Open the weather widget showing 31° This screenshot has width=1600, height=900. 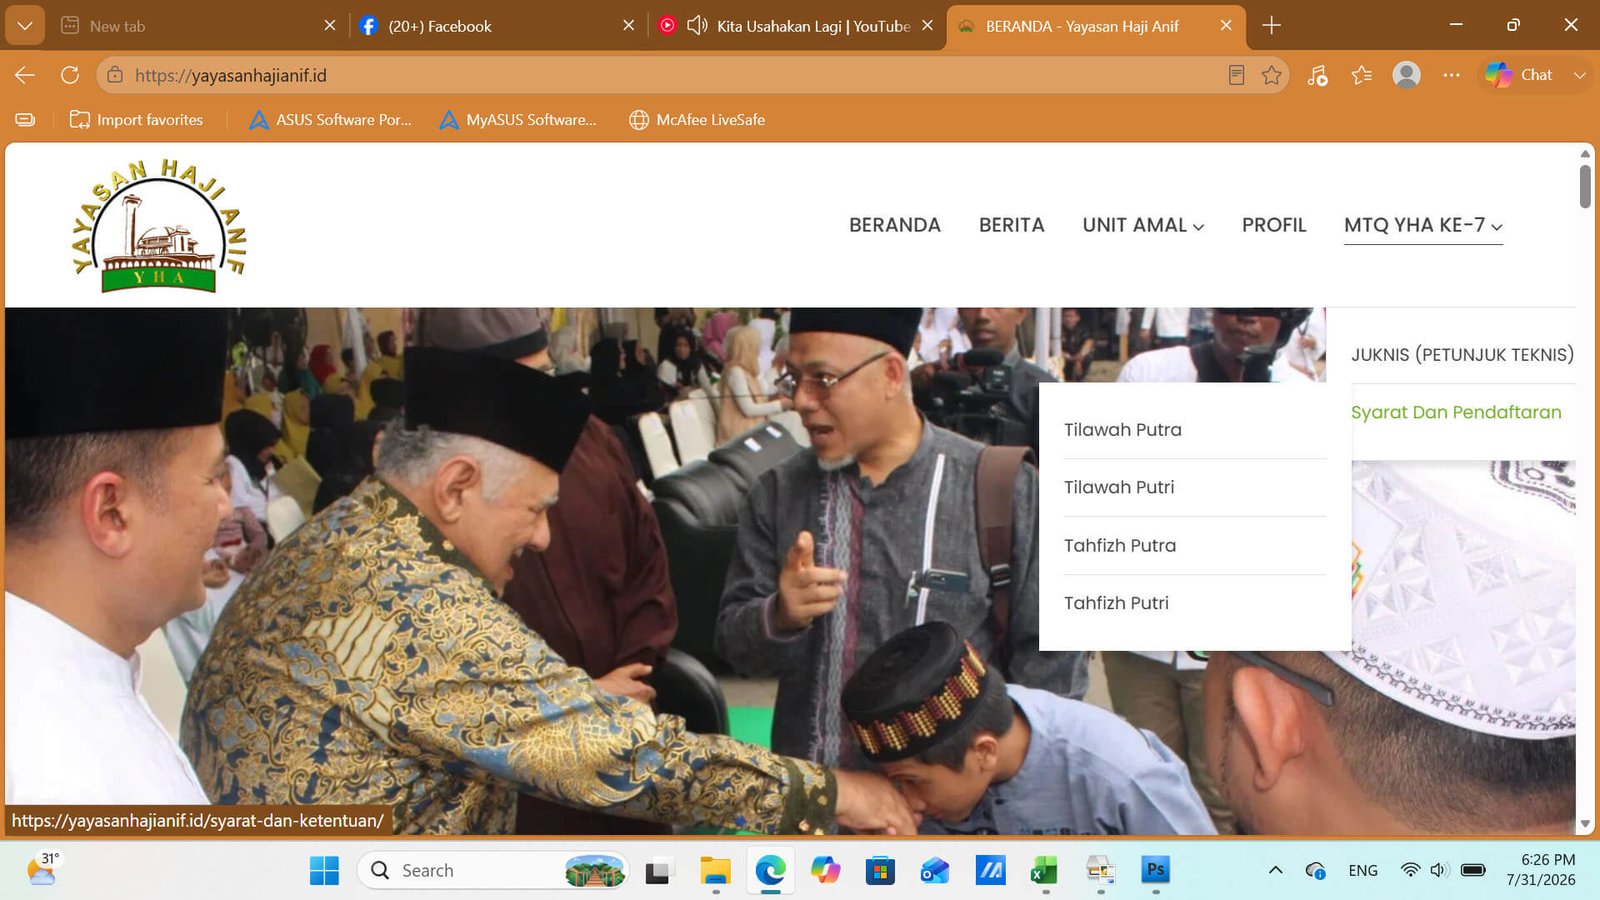tap(43, 870)
